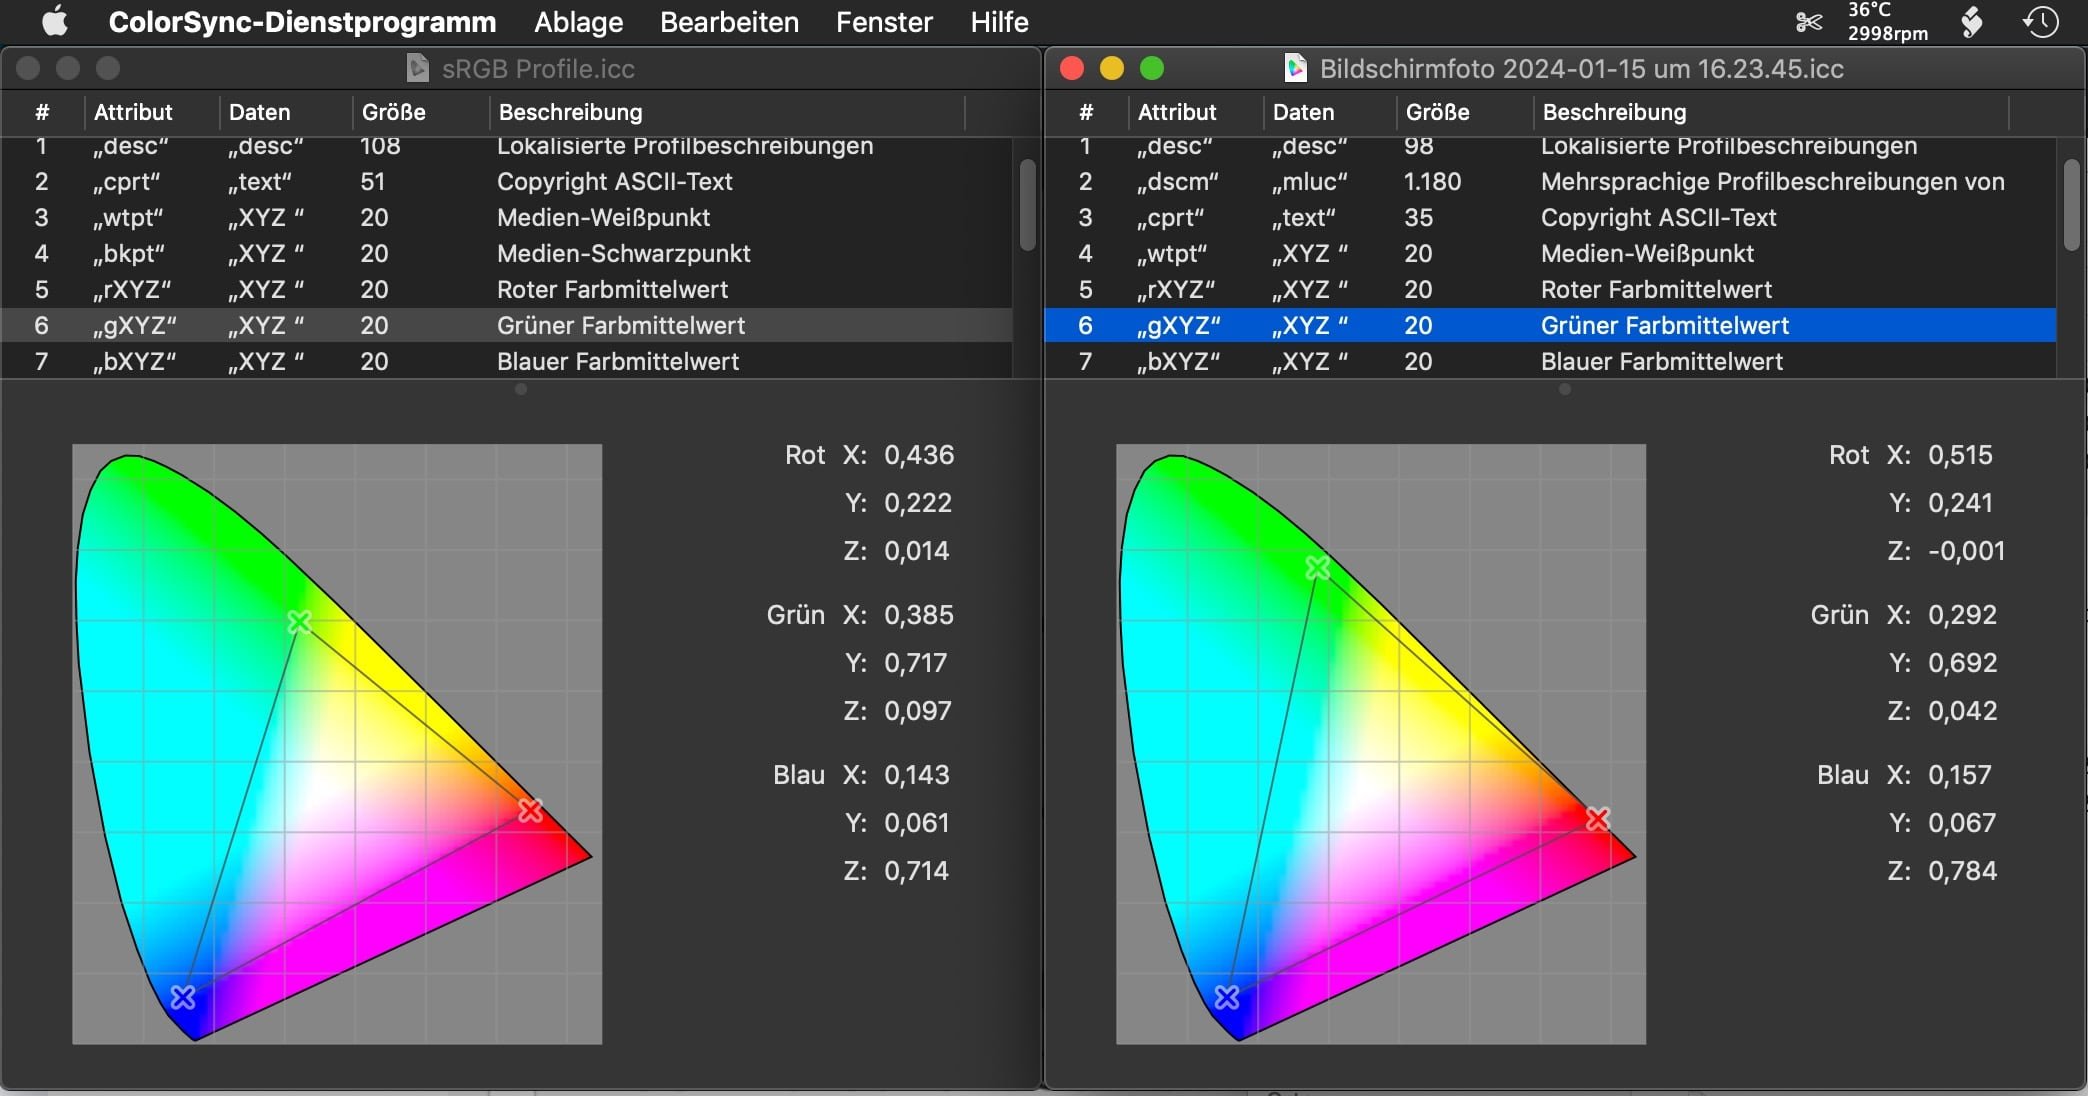Open the Time Machine status icon
This screenshot has width=2088, height=1096.
tap(2040, 22)
